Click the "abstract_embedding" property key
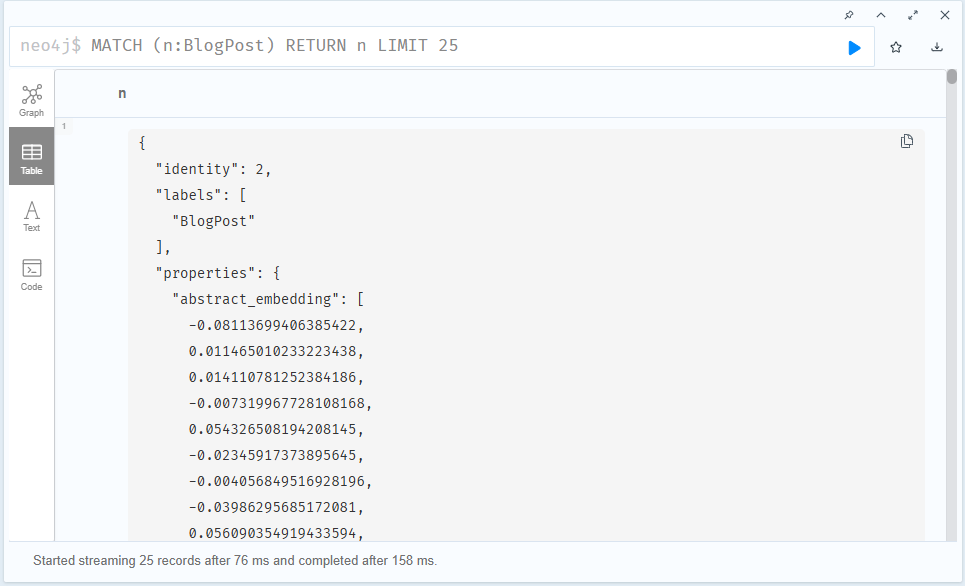Screen dimensions: 965x586 tap(258, 299)
